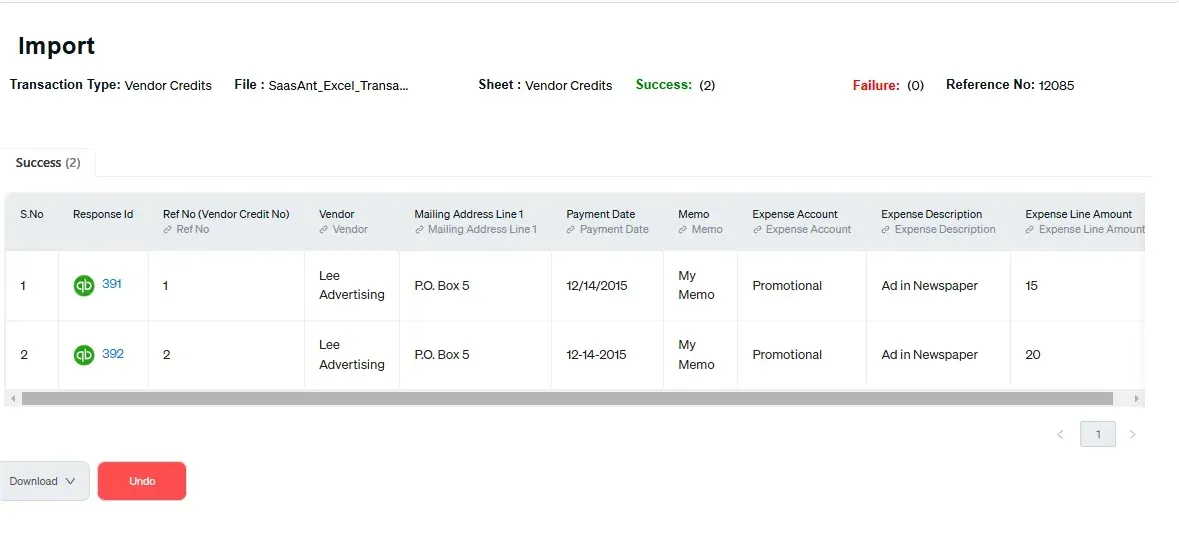Click link icon under Payment Date header

pyautogui.click(x=571, y=230)
